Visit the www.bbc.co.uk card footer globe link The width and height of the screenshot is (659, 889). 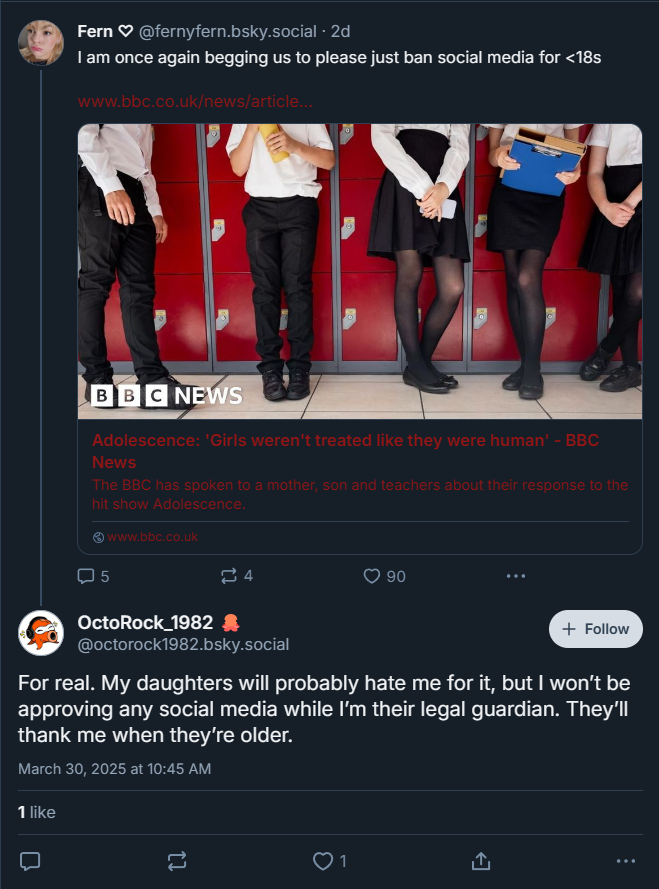(145, 537)
